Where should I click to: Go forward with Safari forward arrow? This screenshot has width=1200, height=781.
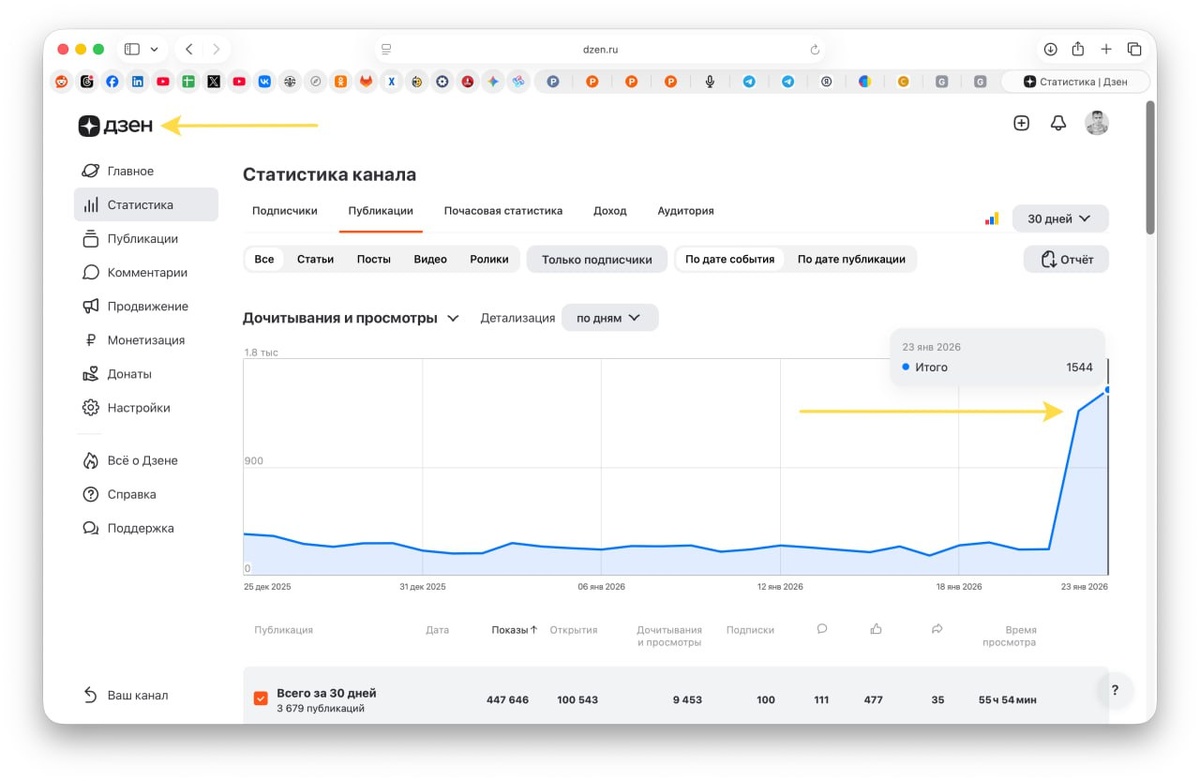pos(216,49)
